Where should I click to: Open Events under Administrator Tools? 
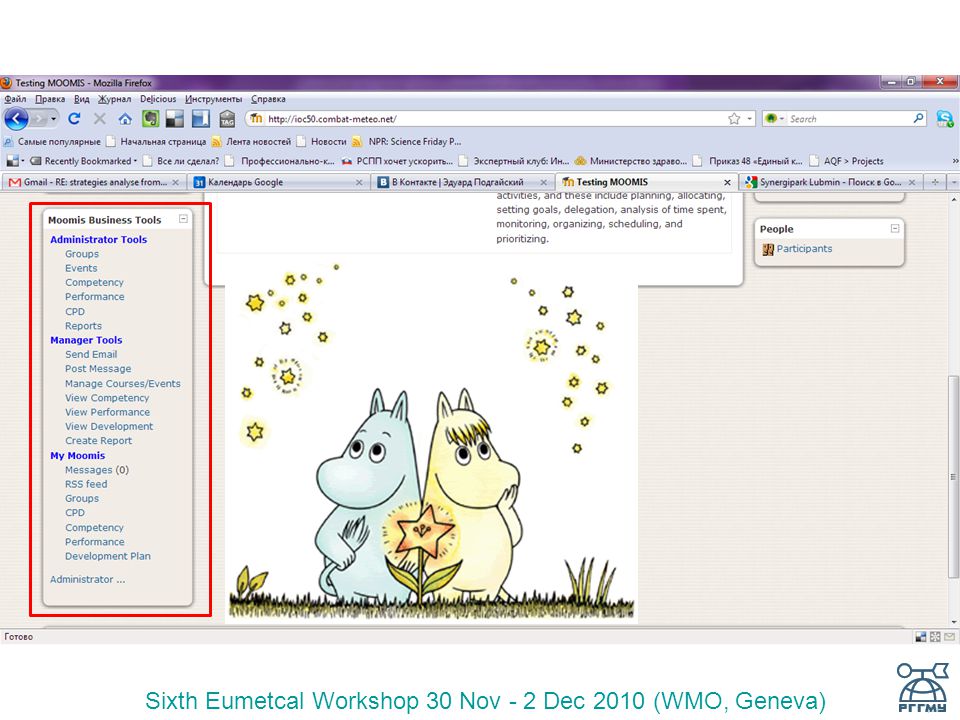81,268
